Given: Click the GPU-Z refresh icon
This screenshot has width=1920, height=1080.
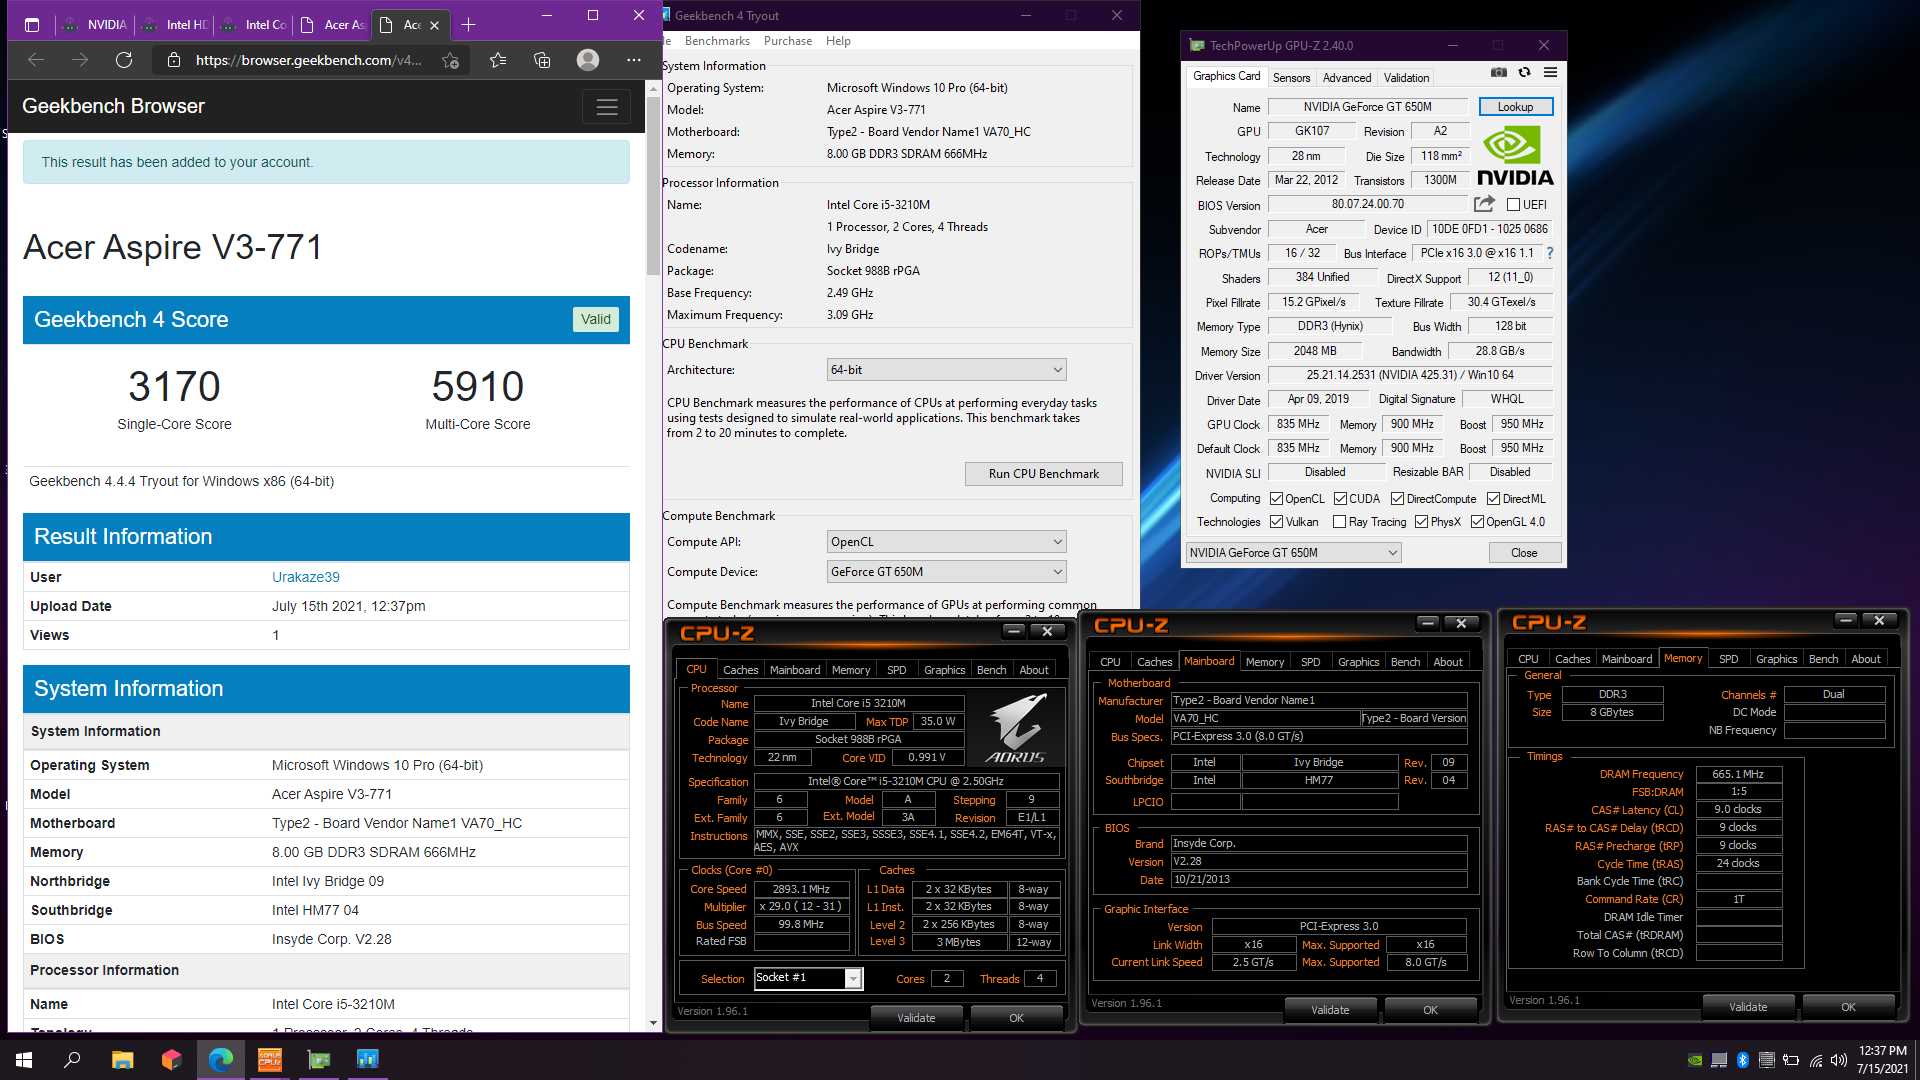Looking at the screenshot, I should pos(1524,72).
